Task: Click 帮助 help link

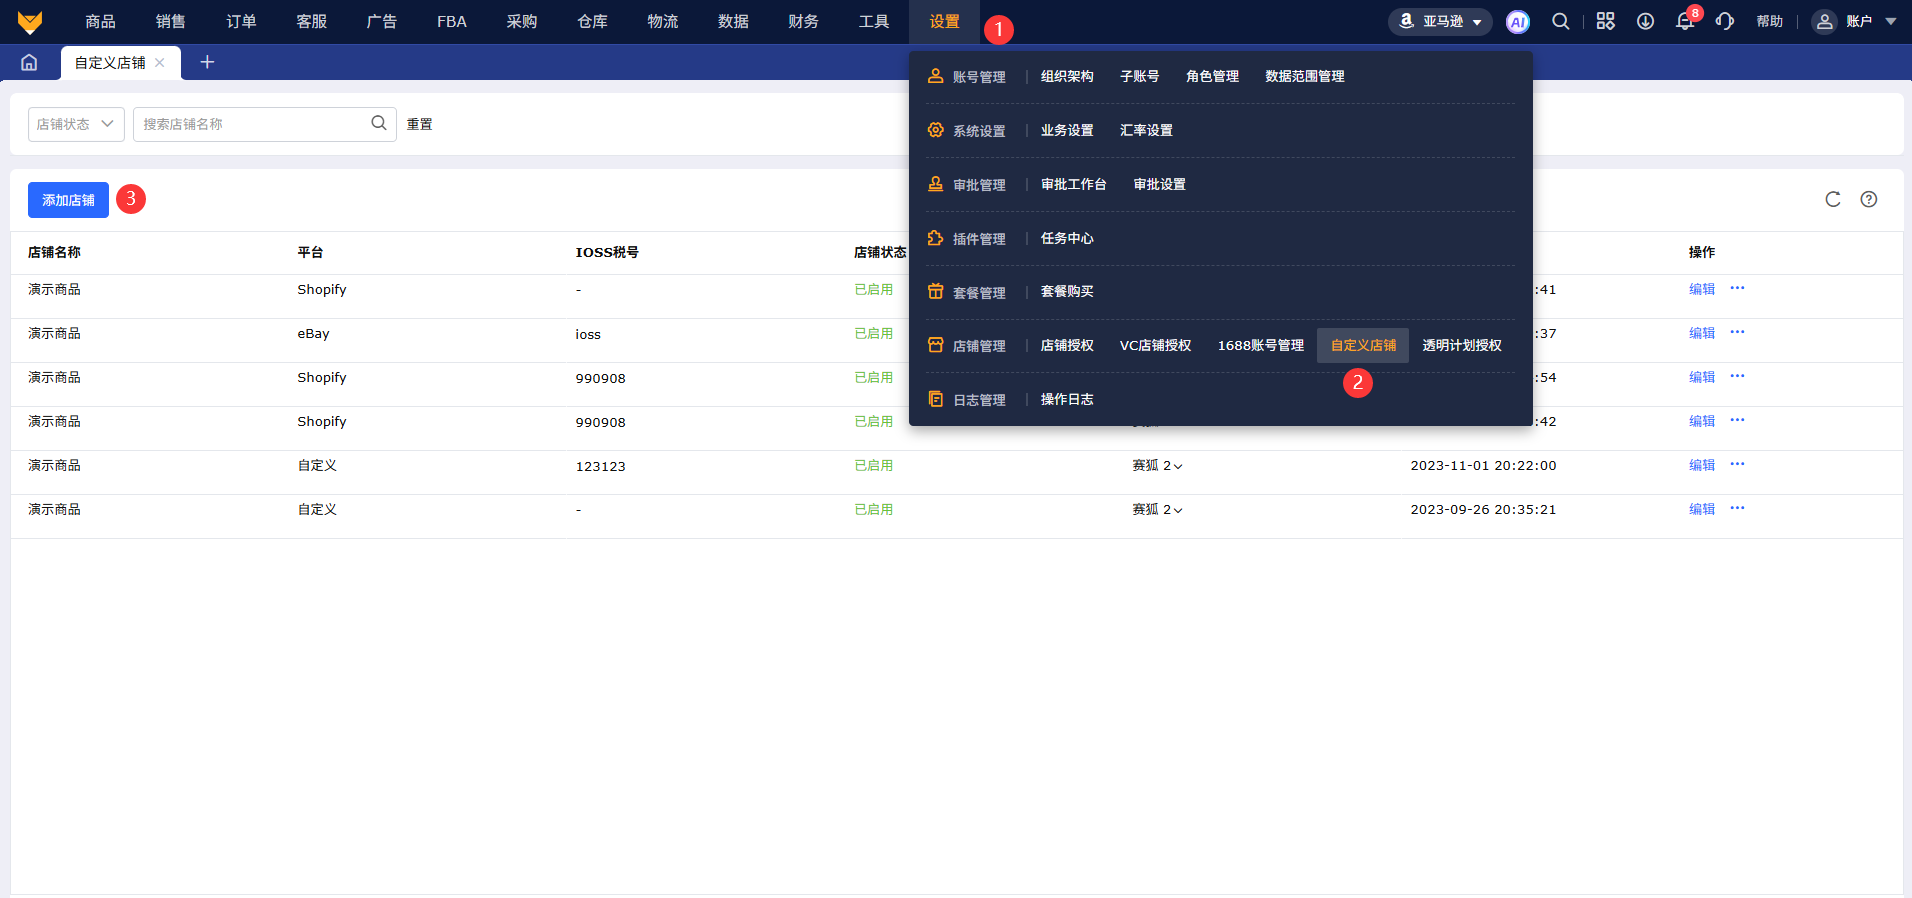Action: pos(1769,21)
